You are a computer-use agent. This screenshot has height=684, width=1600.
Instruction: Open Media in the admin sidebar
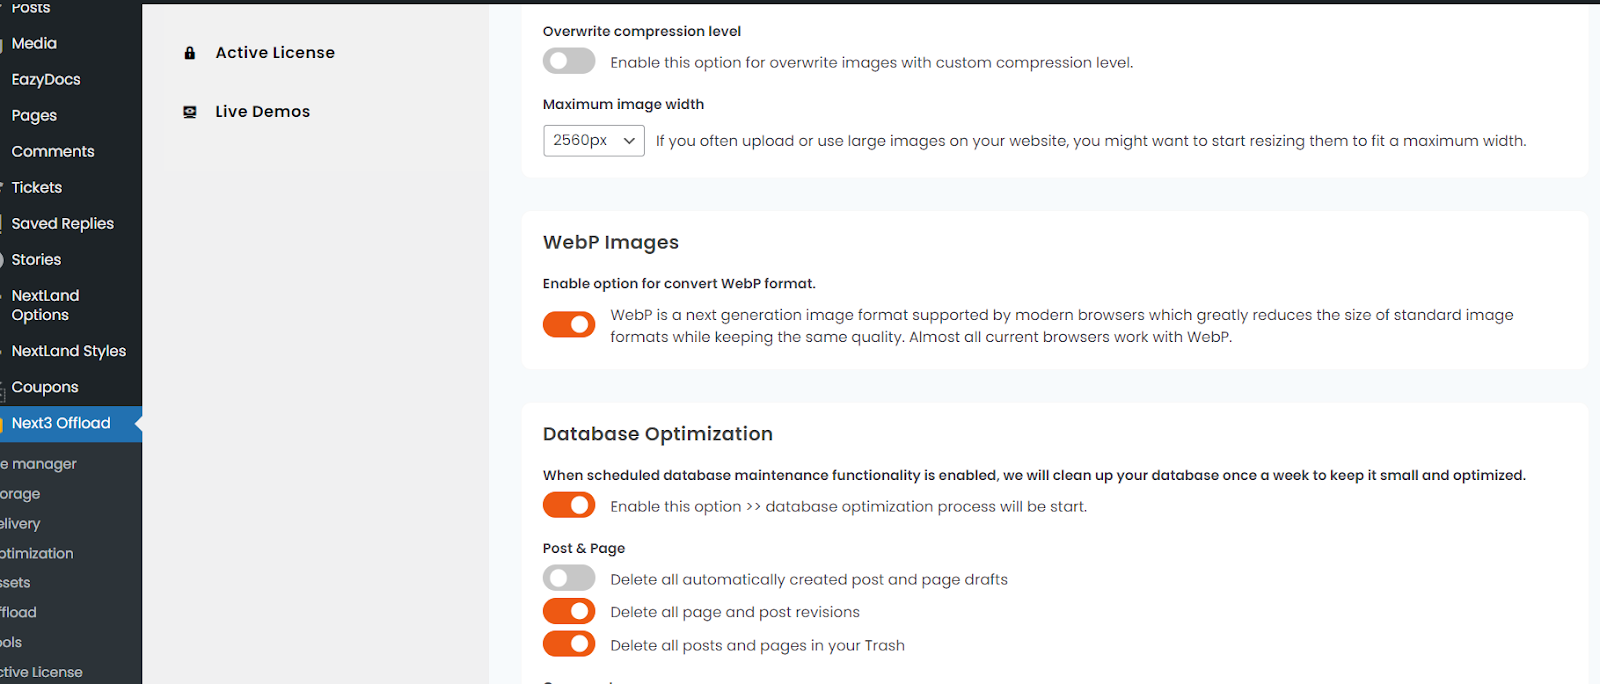pos(34,43)
